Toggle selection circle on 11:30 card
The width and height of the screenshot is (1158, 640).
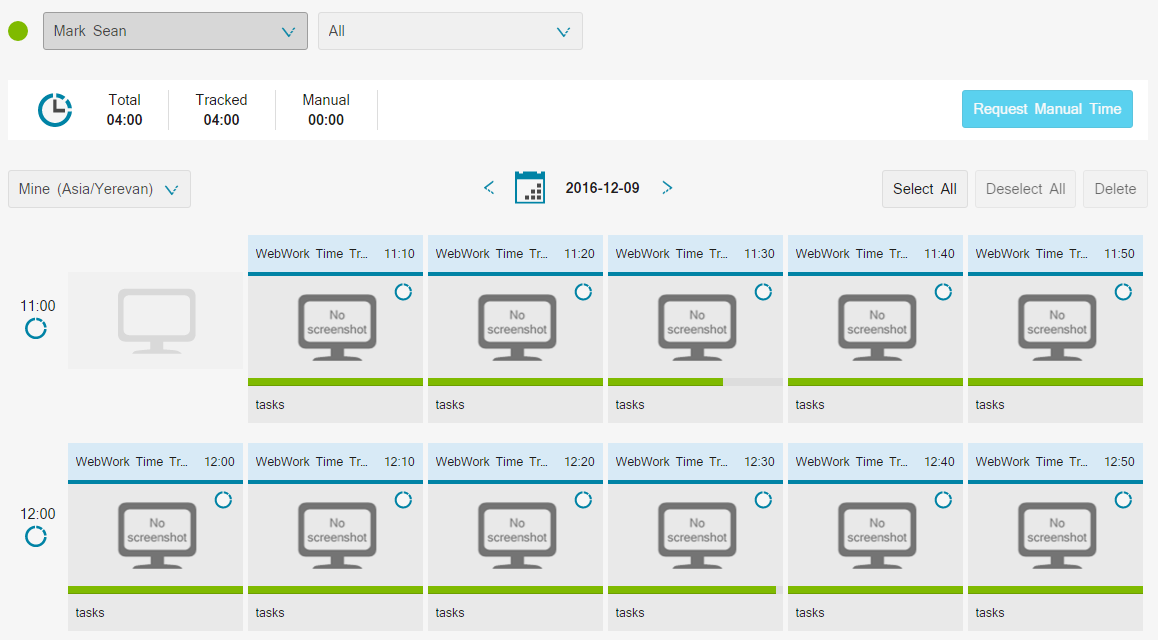point(763,292)
